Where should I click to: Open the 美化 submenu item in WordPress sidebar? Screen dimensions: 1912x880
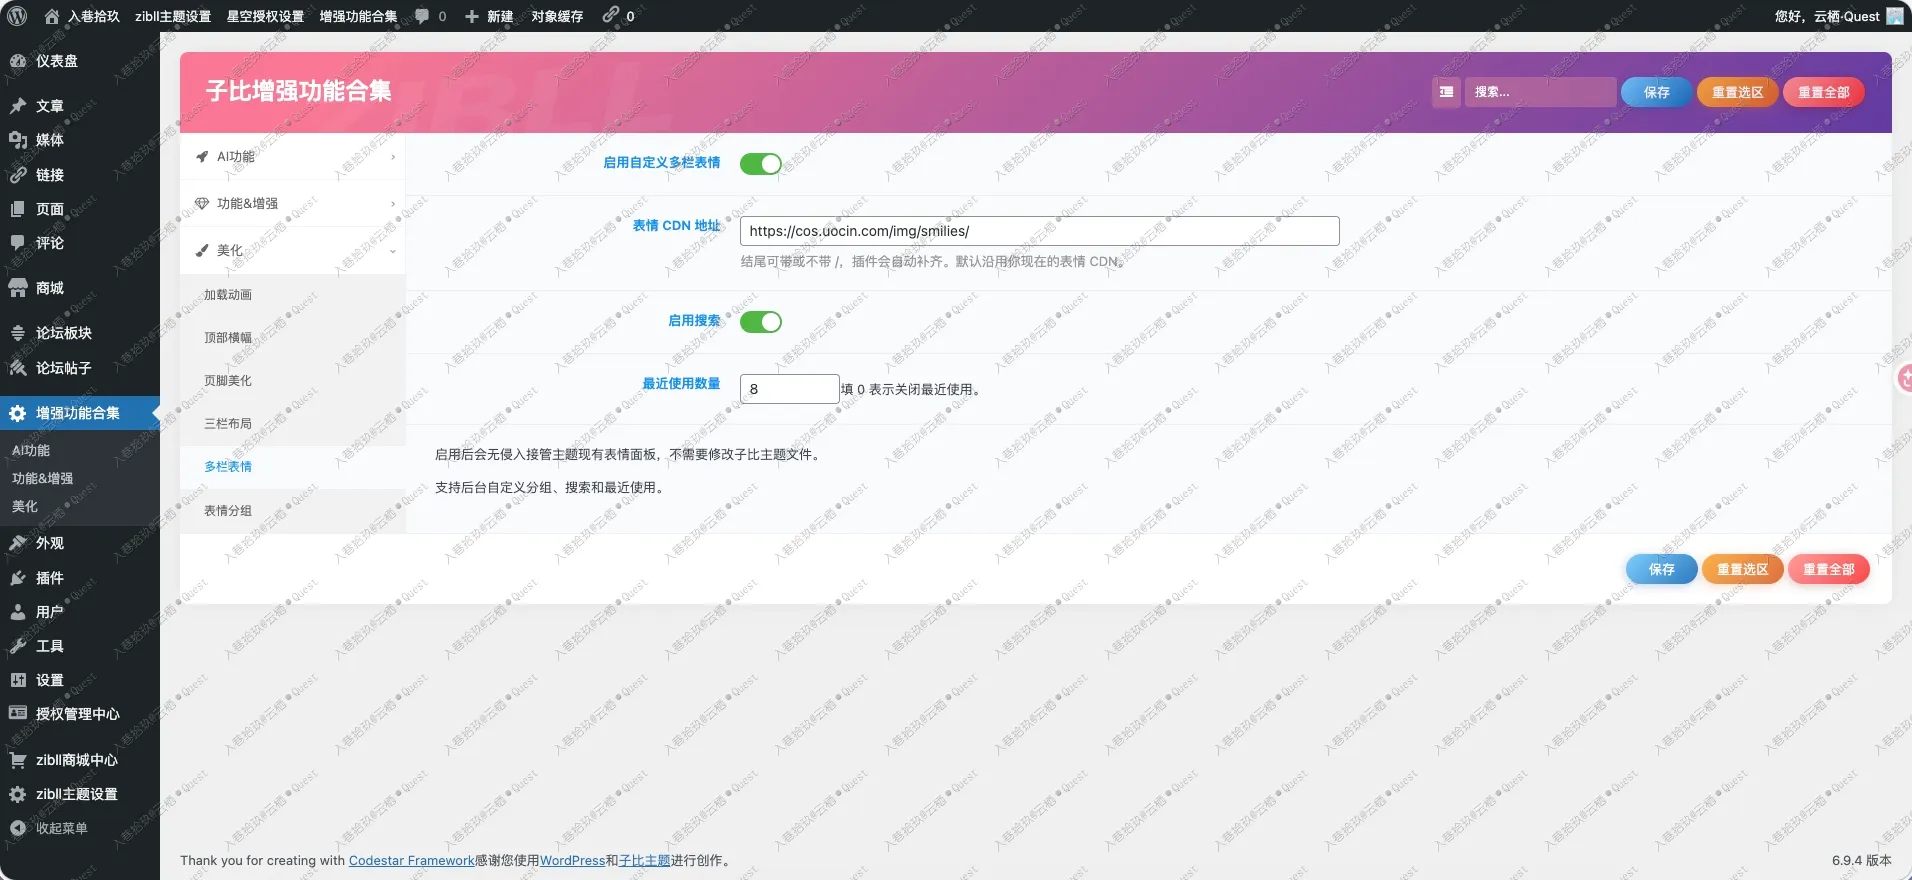click(x=25, y=506)
